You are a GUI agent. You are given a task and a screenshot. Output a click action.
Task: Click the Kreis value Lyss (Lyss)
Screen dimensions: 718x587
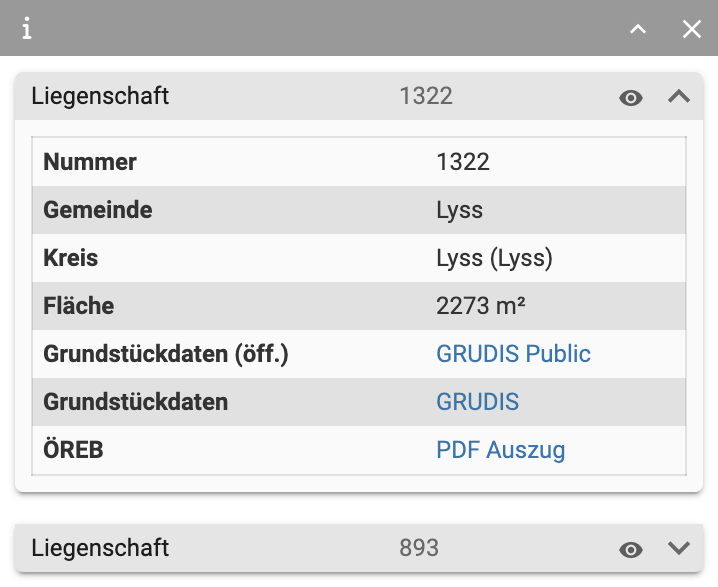494,258
